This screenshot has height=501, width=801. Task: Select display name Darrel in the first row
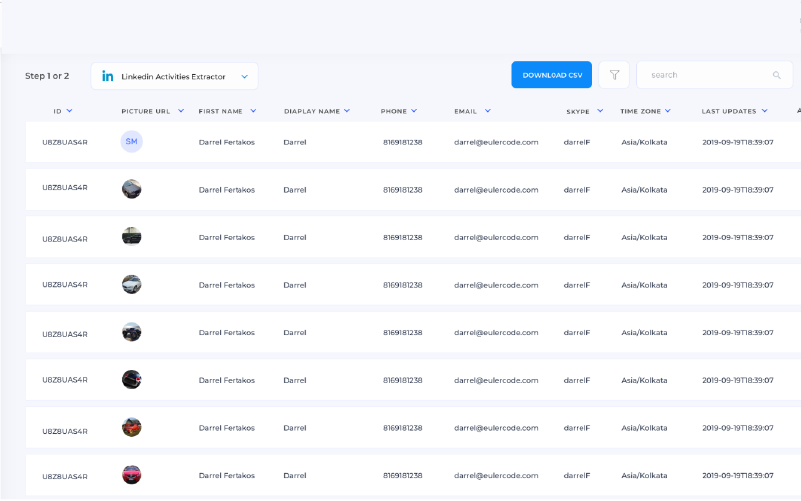(295, 142)
